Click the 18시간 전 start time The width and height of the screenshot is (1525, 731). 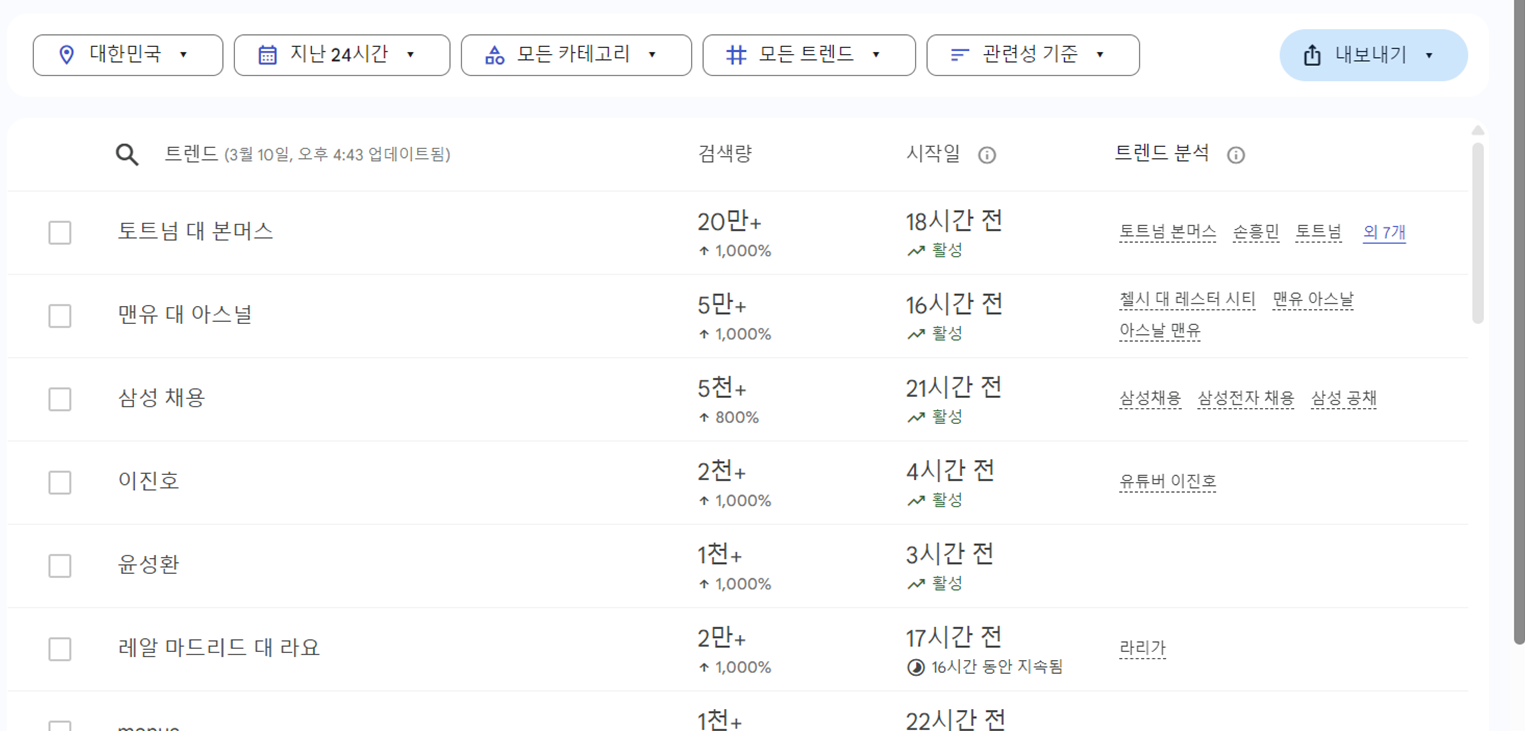tap(955, 222)
